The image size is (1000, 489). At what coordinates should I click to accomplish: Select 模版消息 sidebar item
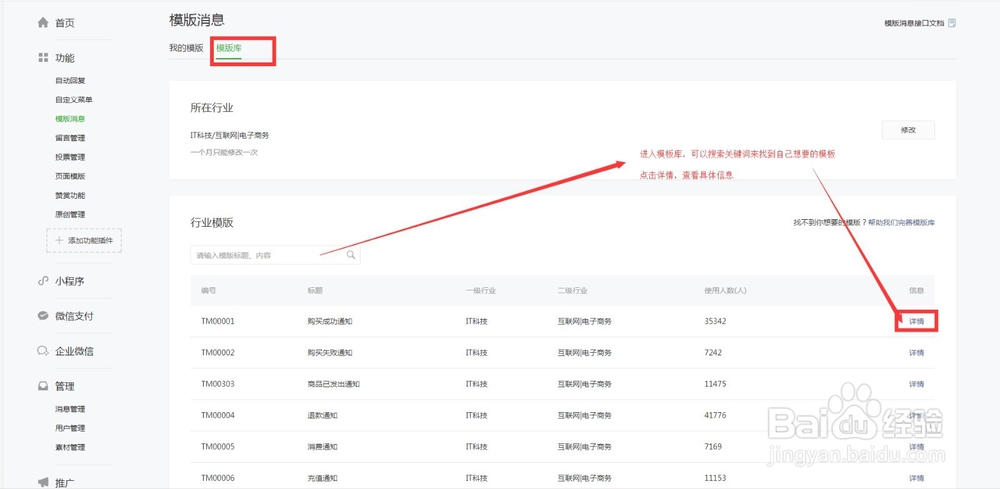pos(70,119)
